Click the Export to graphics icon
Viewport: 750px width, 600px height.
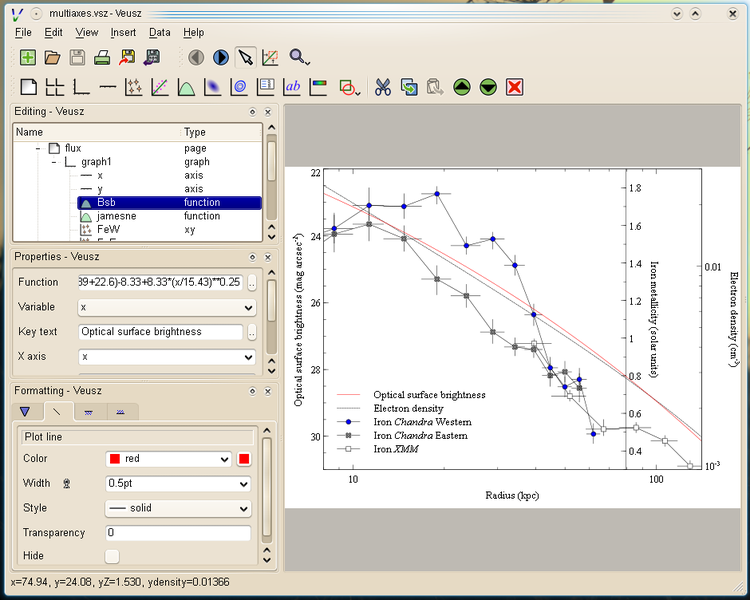coord(127,57)
